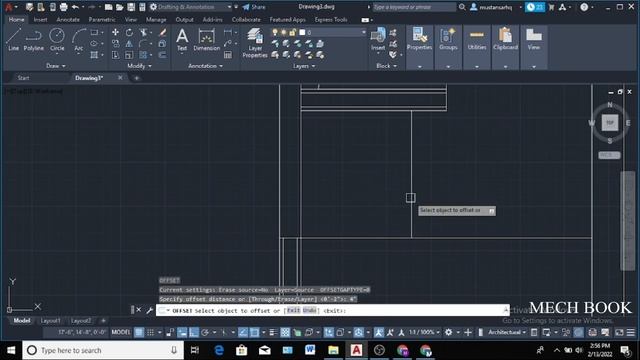Click the Hatch tool icon
This screenshot has width=640, height=360.
pos(94,55)
